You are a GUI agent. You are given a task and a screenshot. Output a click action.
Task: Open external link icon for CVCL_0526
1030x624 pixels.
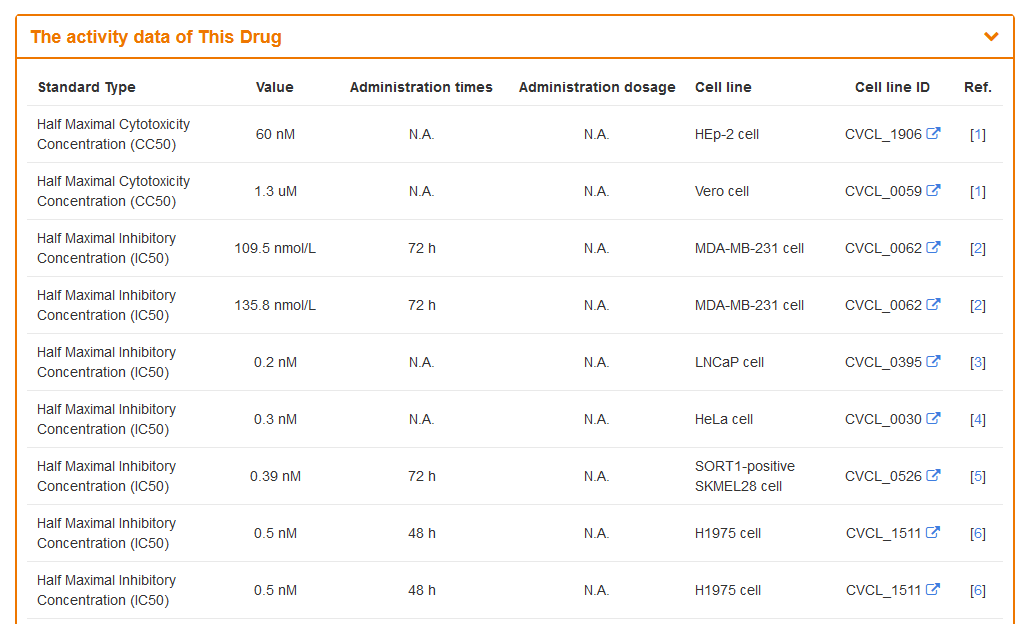(x=933, y=475)
